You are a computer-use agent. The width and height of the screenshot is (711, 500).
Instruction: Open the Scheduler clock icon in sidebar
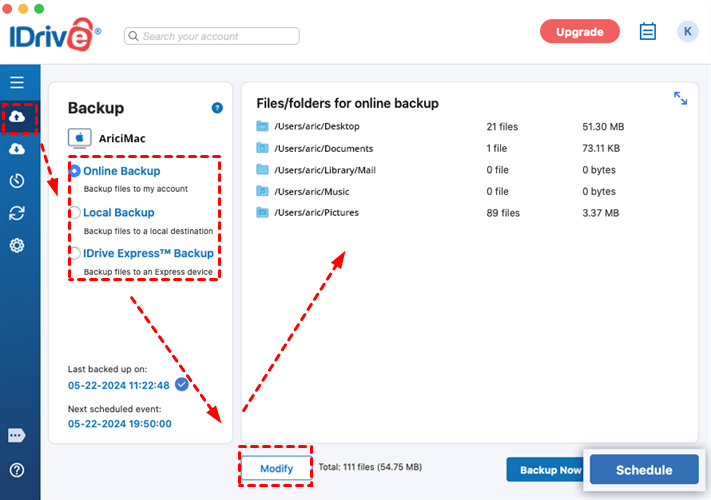(x=17, y=180)
